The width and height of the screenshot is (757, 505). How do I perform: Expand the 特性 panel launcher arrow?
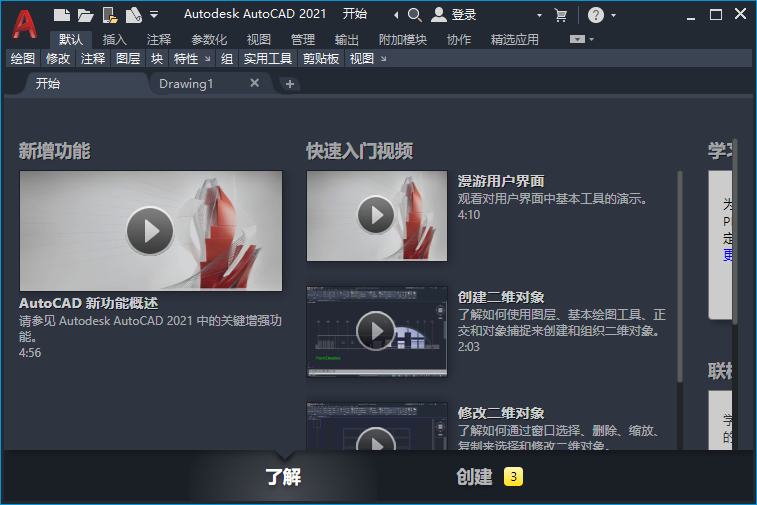[x=208, y=59]
